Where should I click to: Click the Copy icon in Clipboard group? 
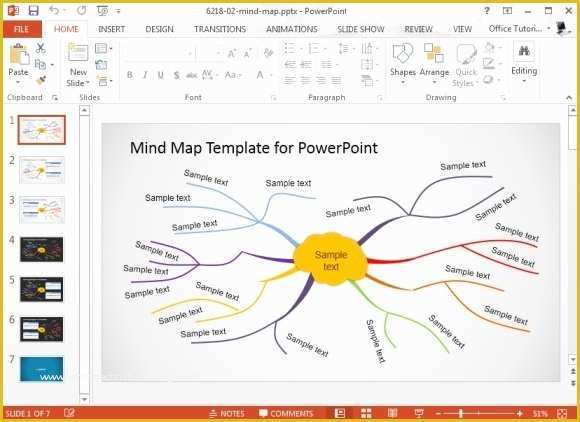(x=40, y=64)
